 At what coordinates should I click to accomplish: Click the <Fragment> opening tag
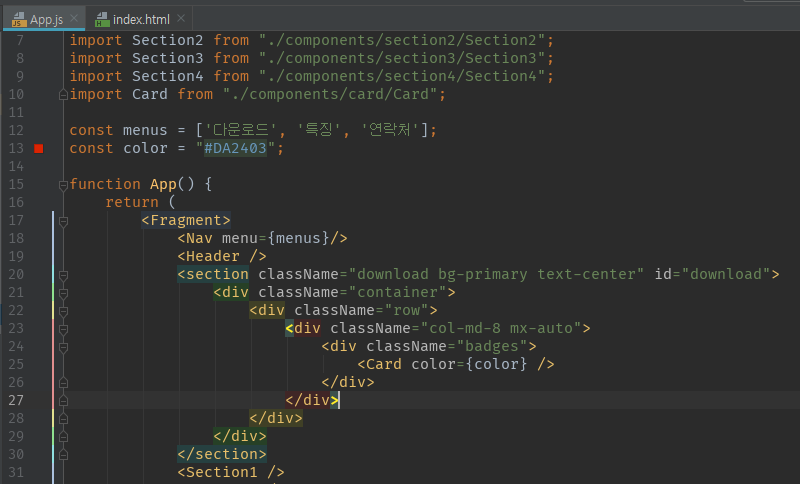pyautogui.click(x=186, y=220)
